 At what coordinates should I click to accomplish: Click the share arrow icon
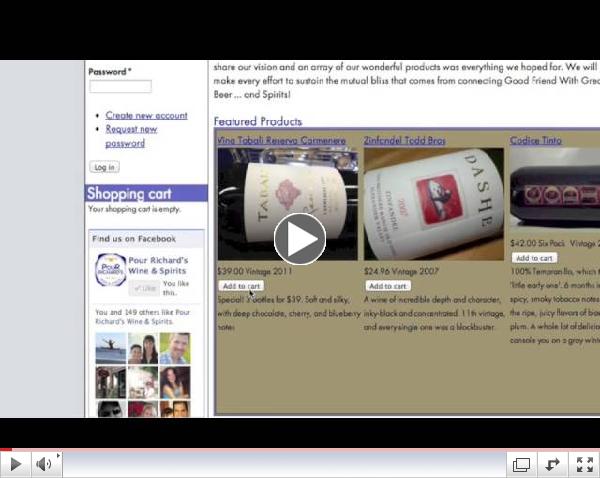click(x=551, y=464)
